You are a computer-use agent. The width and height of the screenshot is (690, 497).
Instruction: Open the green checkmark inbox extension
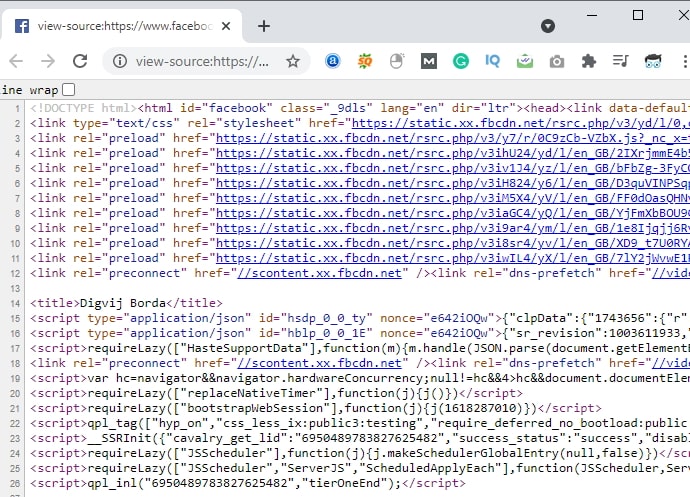pos(525,61)
